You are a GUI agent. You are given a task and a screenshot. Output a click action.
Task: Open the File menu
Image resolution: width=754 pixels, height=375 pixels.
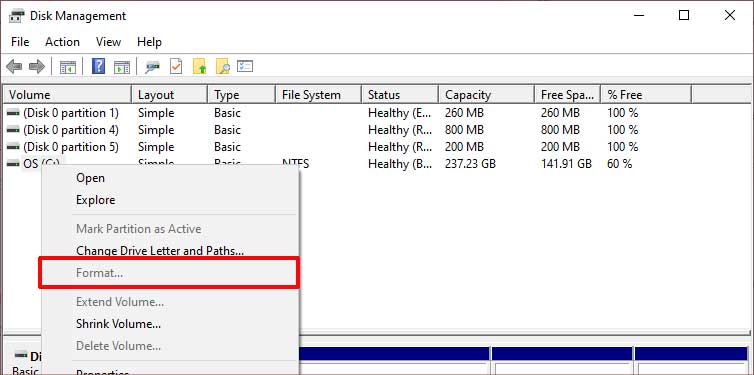pyautogui.click(x=20, y=42)
